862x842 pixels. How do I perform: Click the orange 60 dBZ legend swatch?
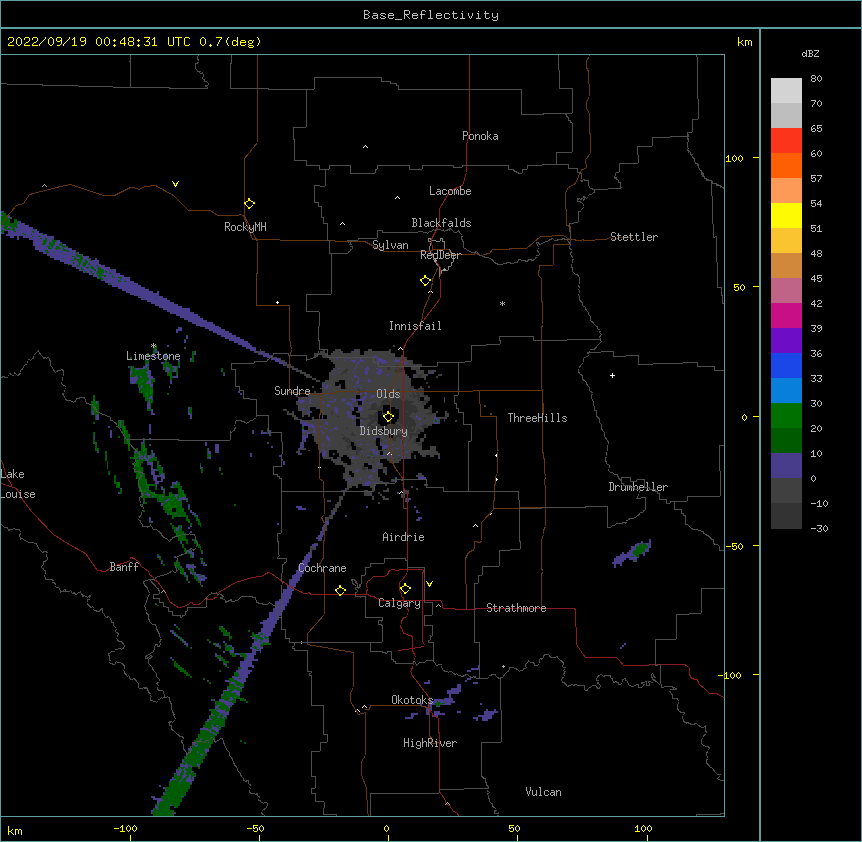pyautogui.click(x=786, y=165)
